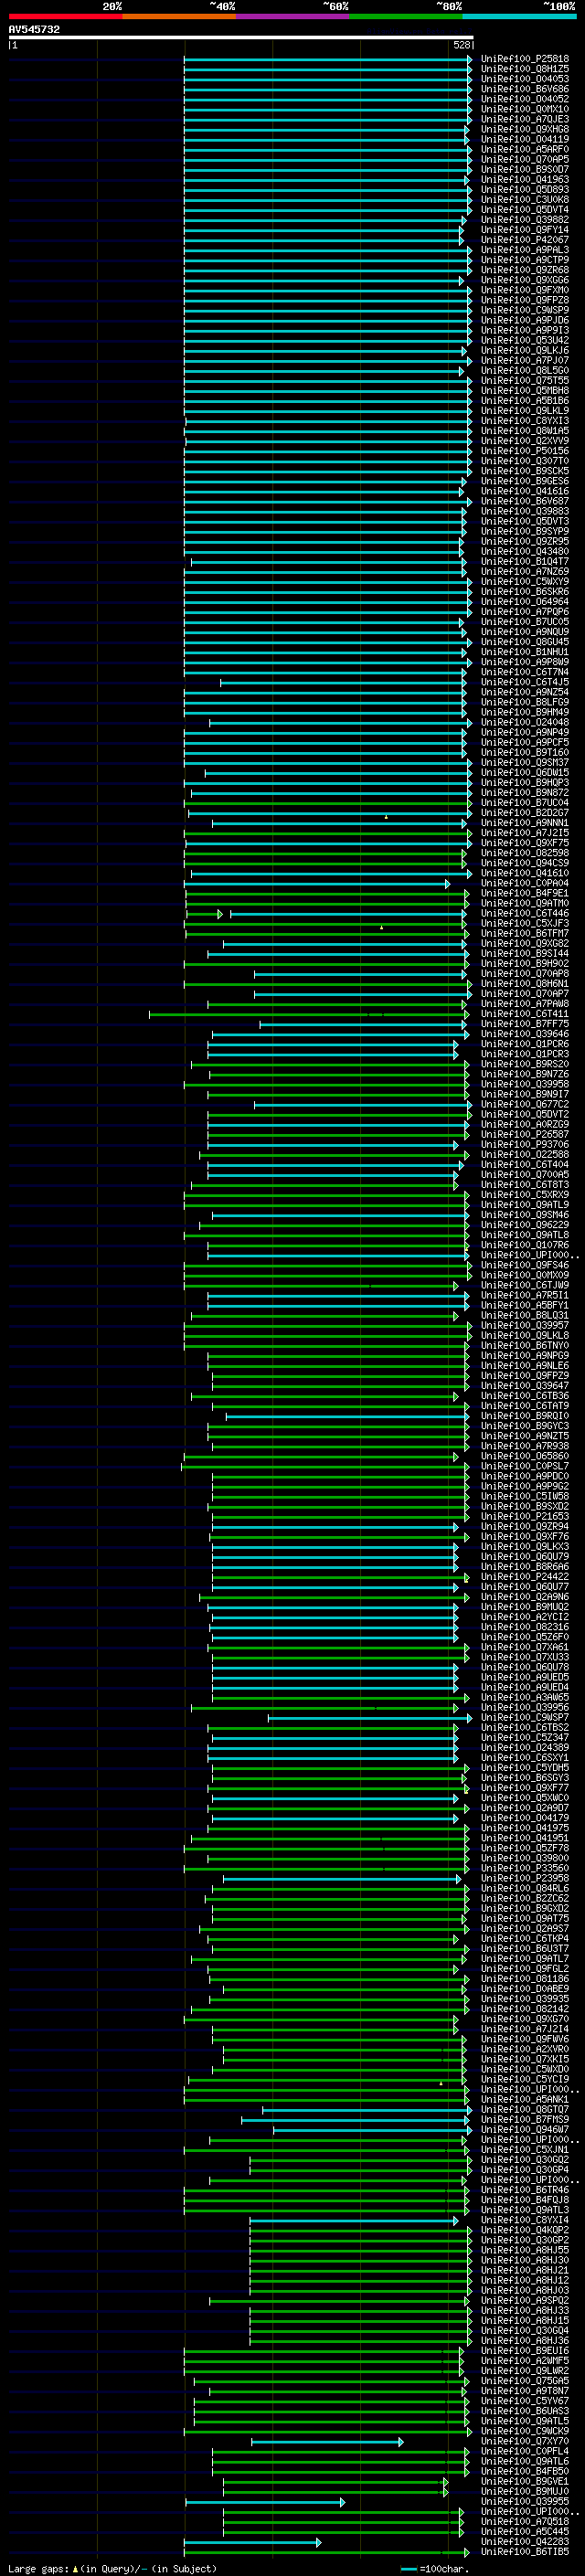585x2576 pixels.
Task: Select label UniRef100_Q9XGG6
Action: 525,280
